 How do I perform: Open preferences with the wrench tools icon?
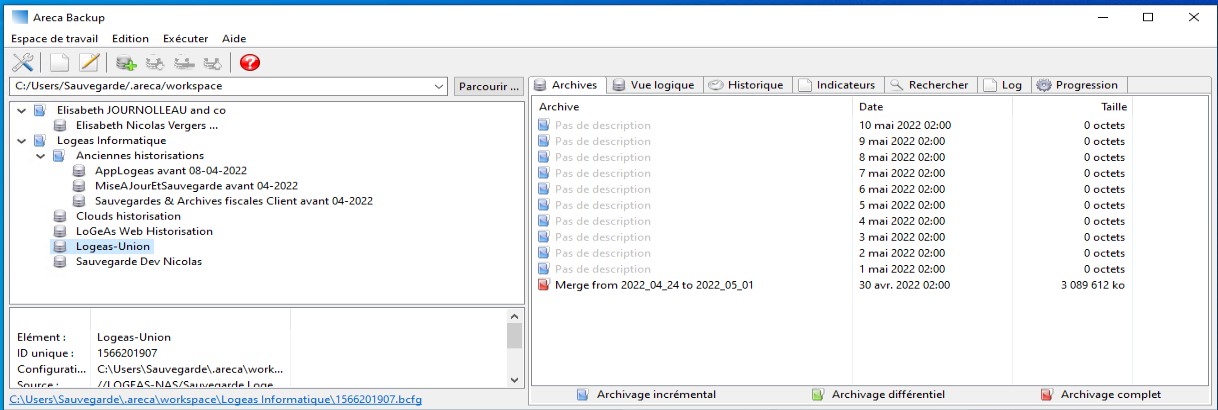coord(22,63)
